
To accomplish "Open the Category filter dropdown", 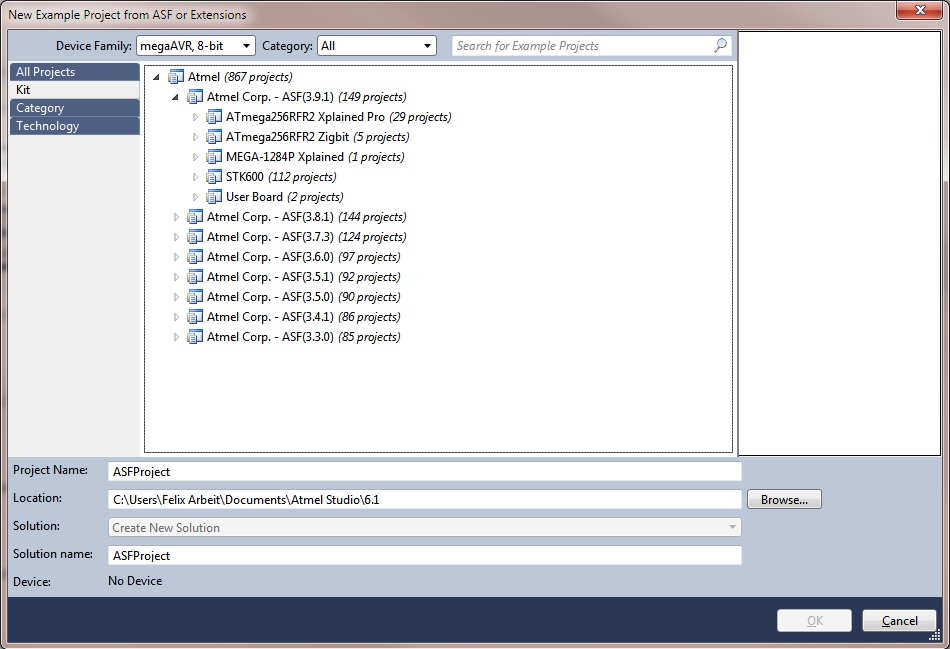I will coord(377,45).
